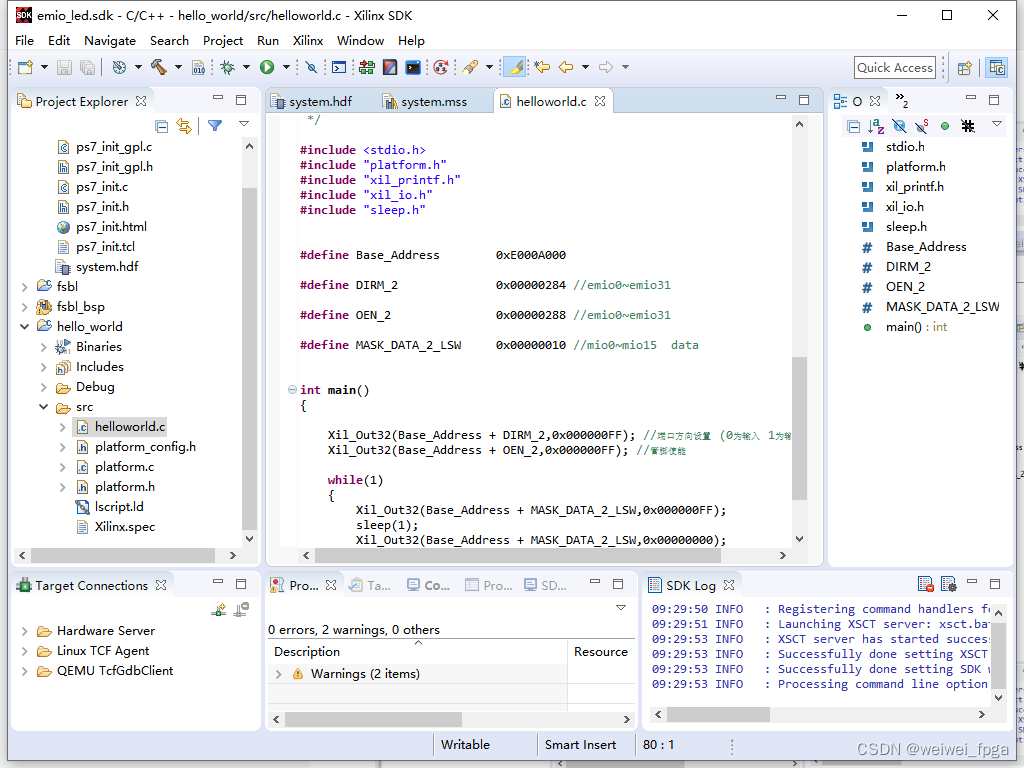This screenshot has height=768, width=1024.
Task: Sort the Outline view alphabetically
Action: click(876, 126)
